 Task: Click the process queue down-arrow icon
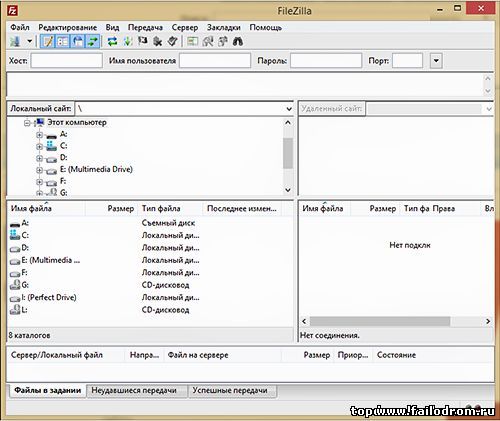click(x=128, y=41)
